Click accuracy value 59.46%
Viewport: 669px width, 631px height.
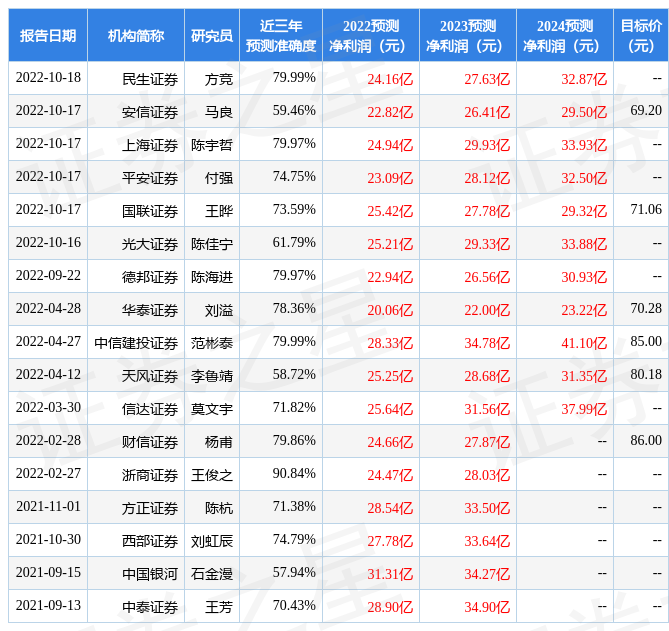[x=294, y=110]
